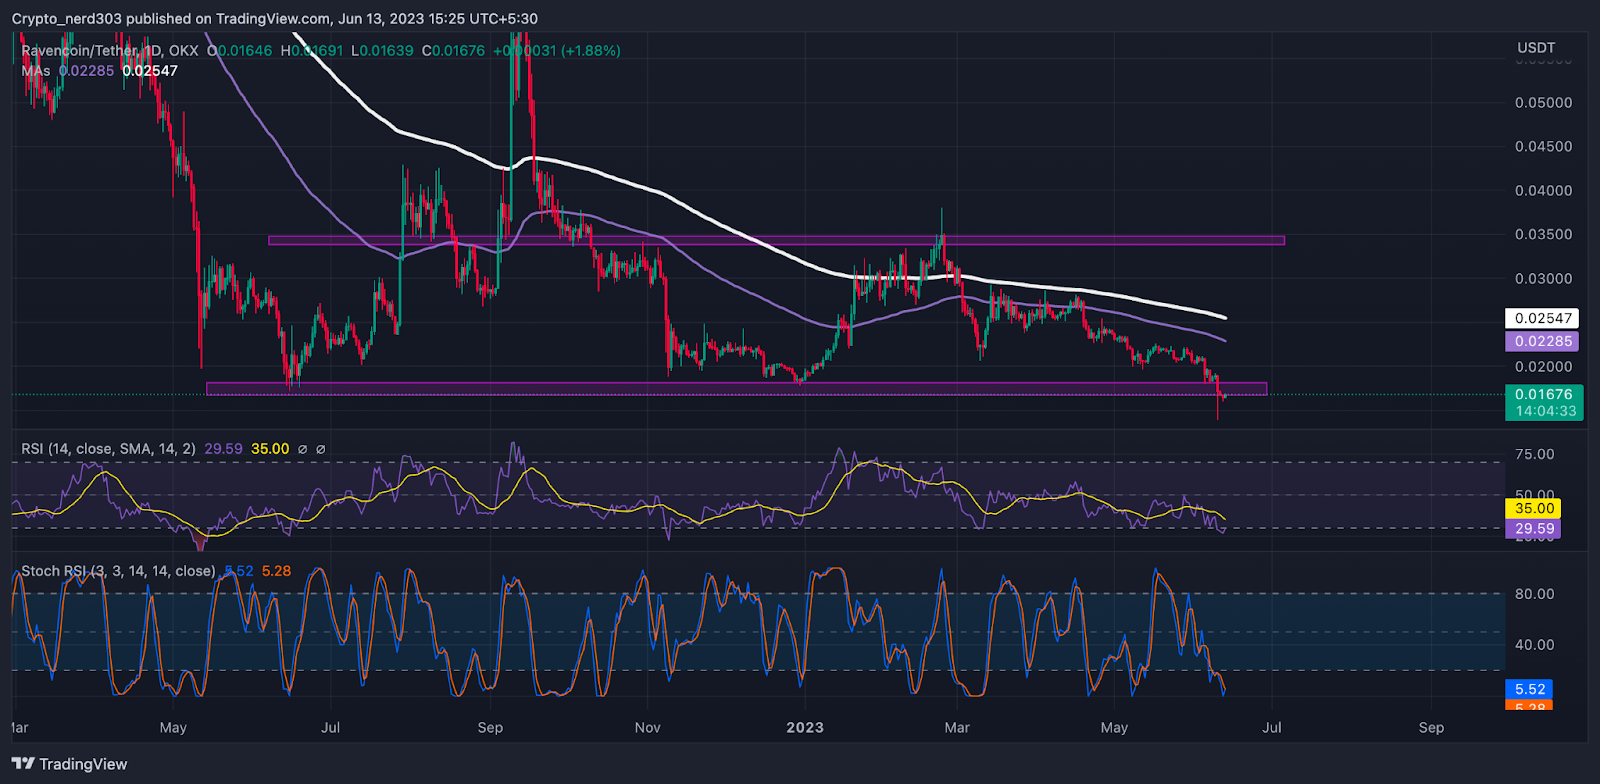Click the Jul 2023 label on the time axis
The width and height of the screenshot is (1600, 784).
tap(1272, 727)
